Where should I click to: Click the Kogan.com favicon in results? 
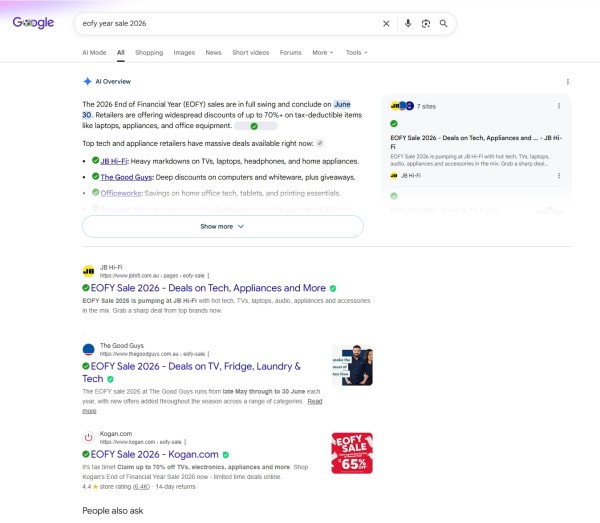88,437
